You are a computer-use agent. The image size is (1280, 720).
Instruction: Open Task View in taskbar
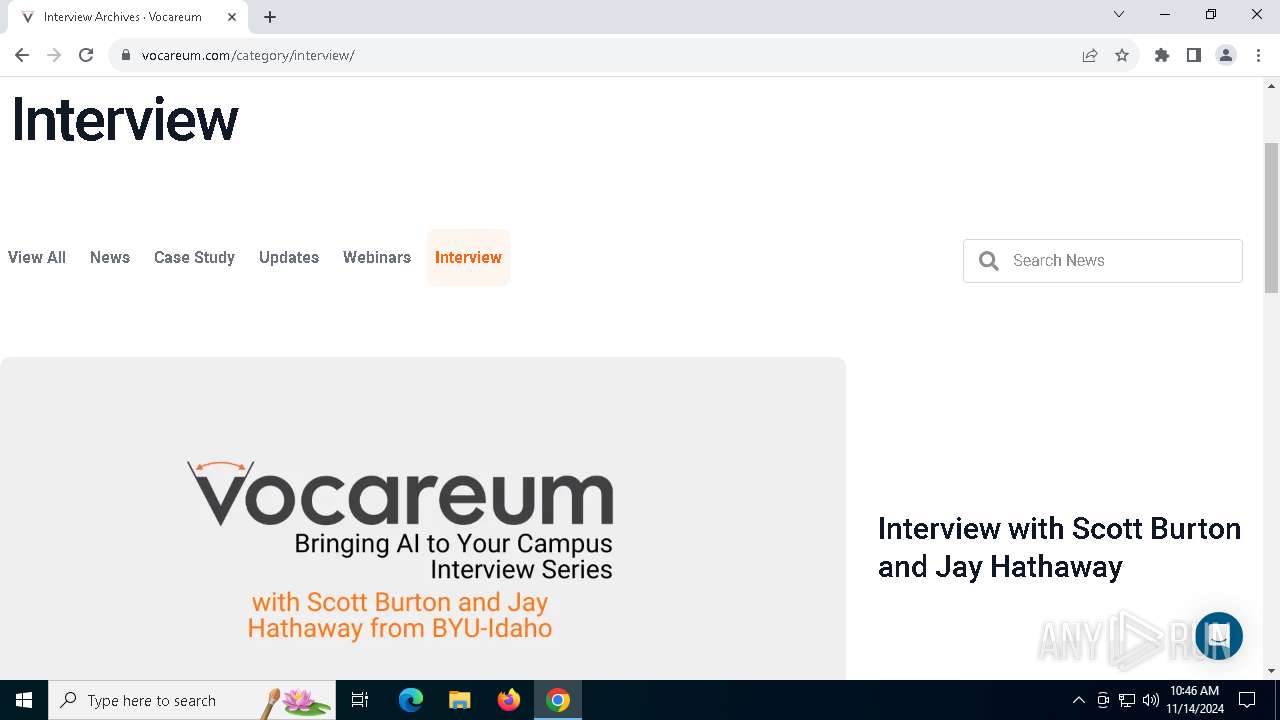360,700
